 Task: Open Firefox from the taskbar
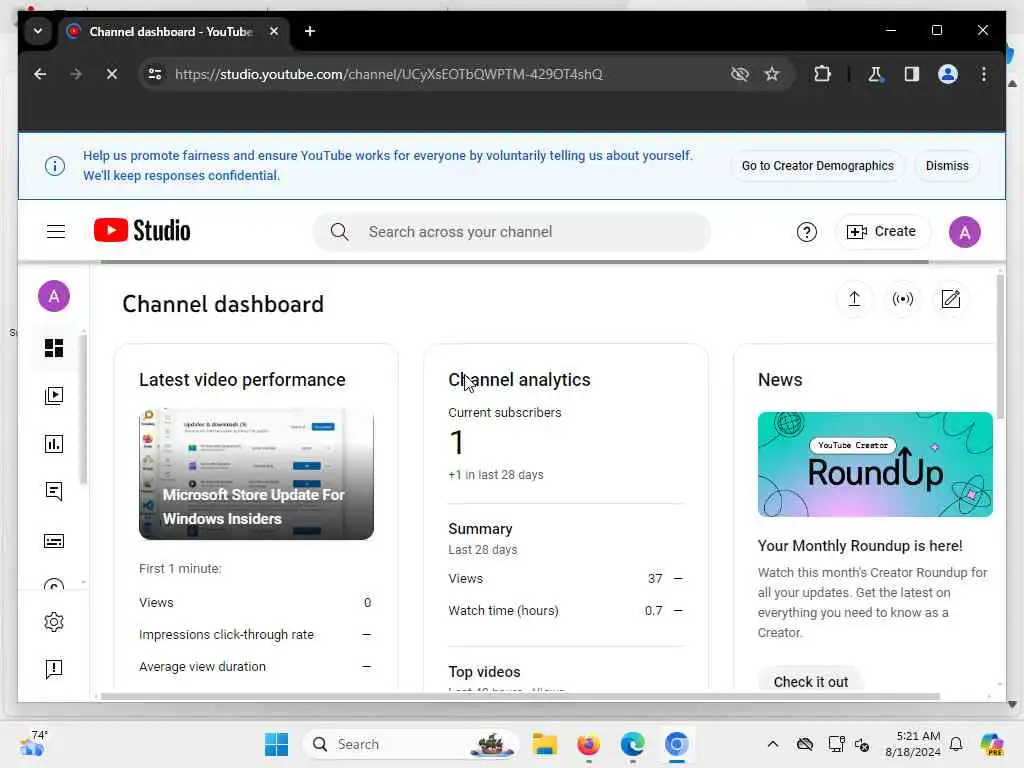pyautogui.click(x=588, y=744)
